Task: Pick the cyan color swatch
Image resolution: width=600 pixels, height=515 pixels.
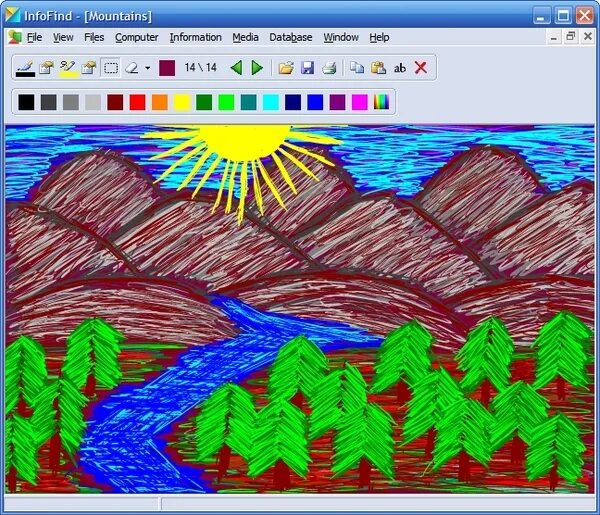Action: point(271,102)
